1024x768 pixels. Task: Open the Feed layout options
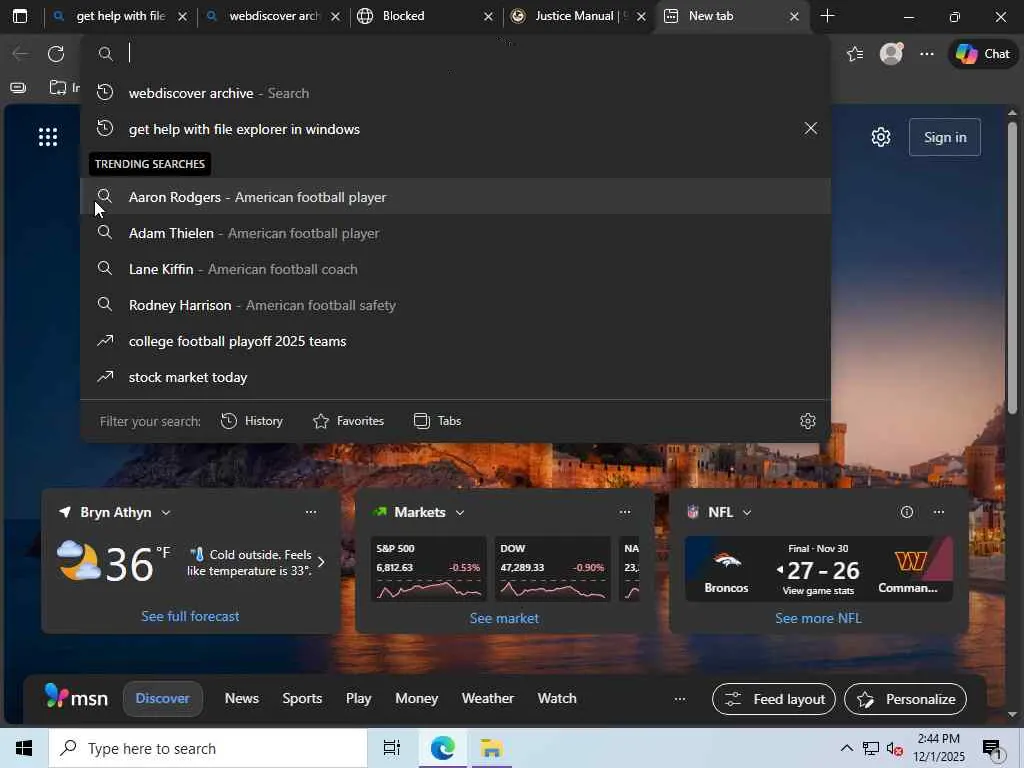pos(774,699)
